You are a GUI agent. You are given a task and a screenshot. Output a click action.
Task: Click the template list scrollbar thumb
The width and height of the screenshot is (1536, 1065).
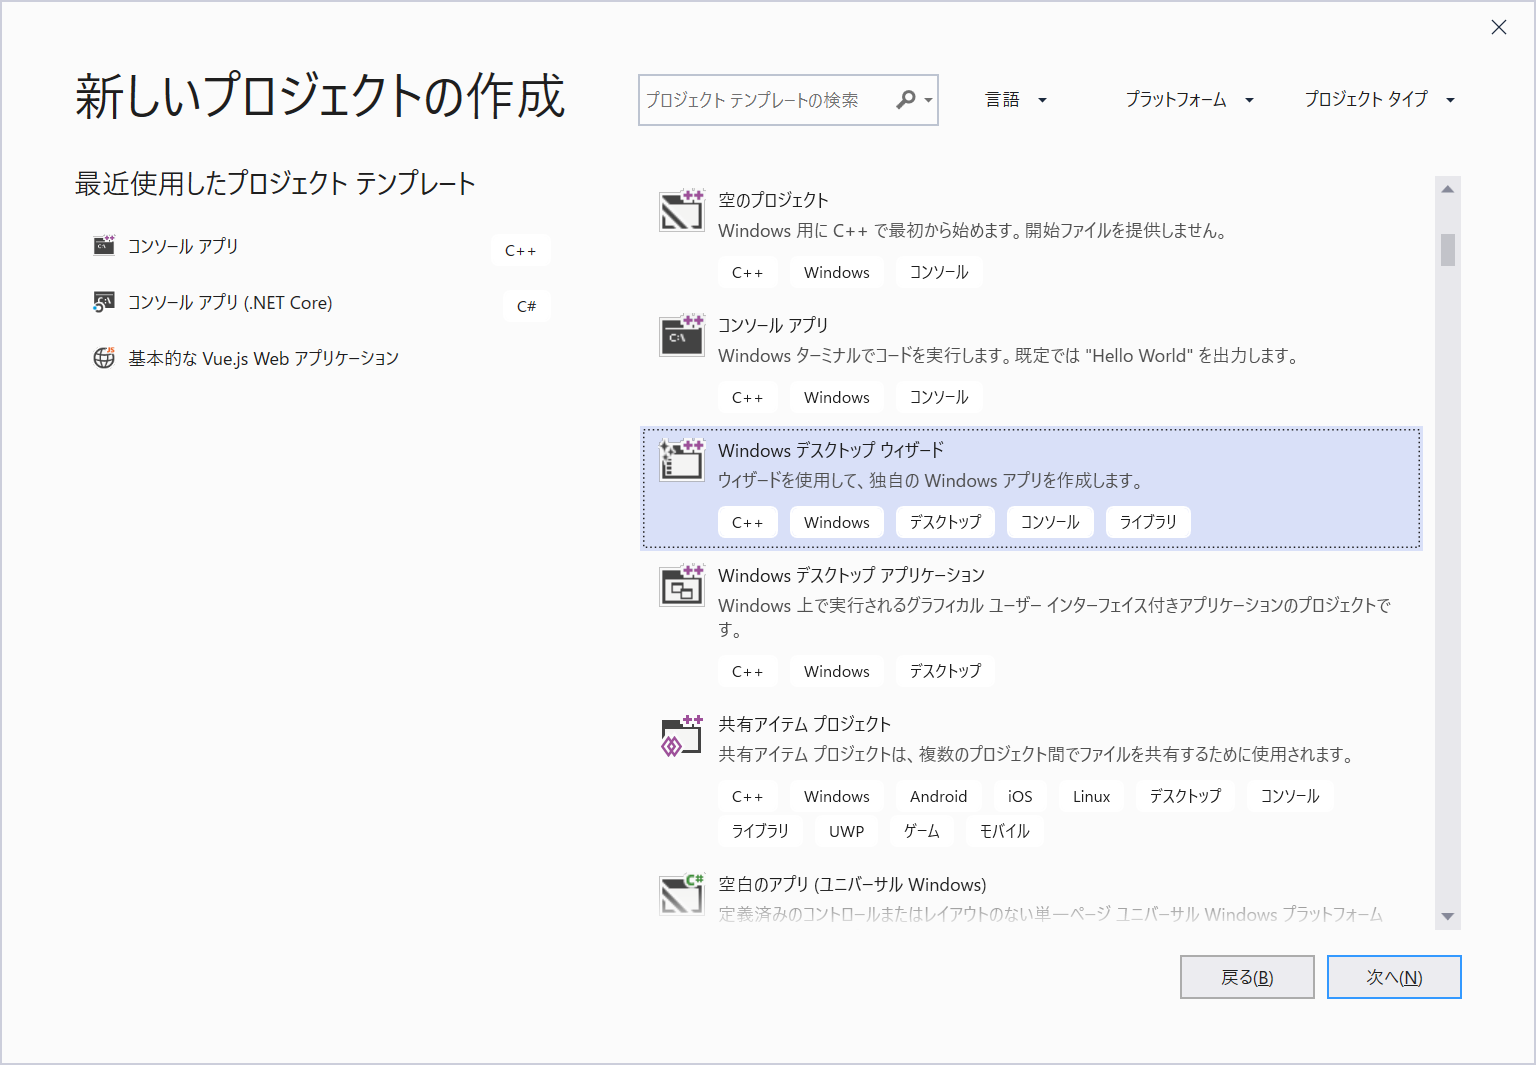click(1448, 249)
